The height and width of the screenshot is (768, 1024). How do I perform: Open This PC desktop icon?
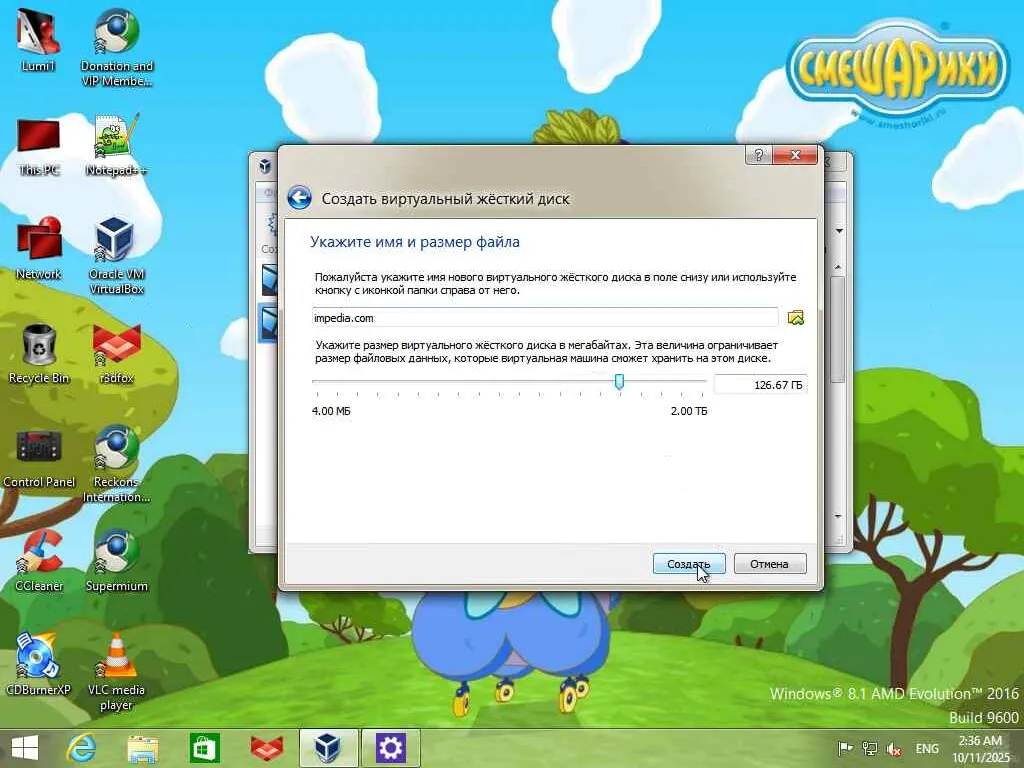tap(39, 146)
